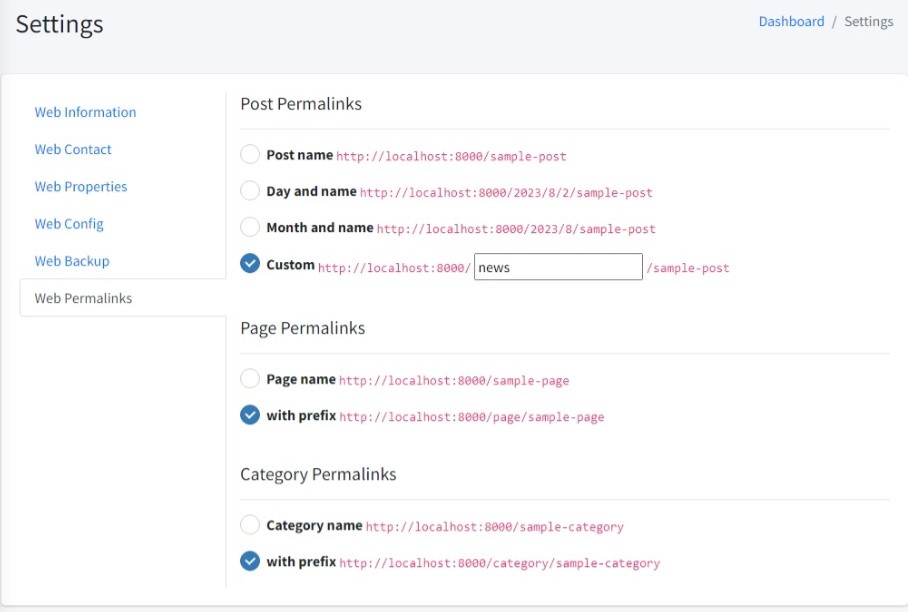
Task: Click the localhost:8000/2023/8/2/sample-post example URL
Action: click(x=506, y=193)
